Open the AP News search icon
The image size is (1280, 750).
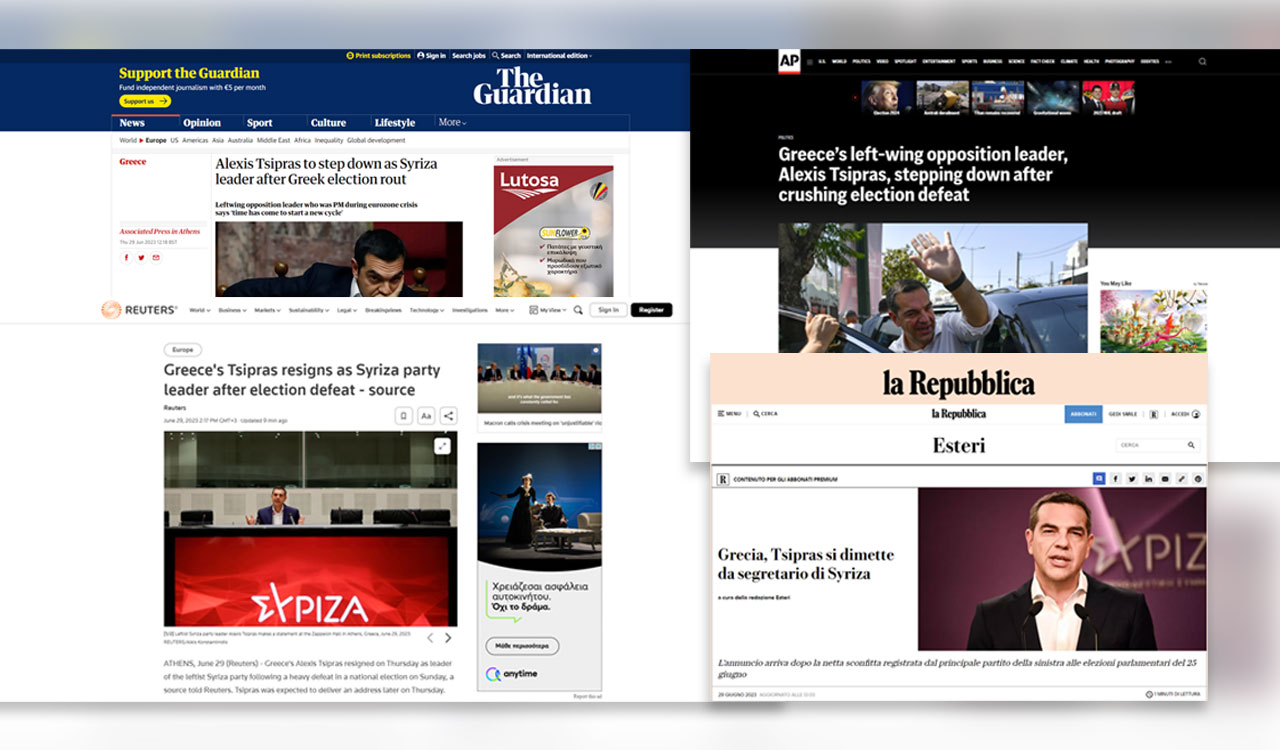(1202, 60)
